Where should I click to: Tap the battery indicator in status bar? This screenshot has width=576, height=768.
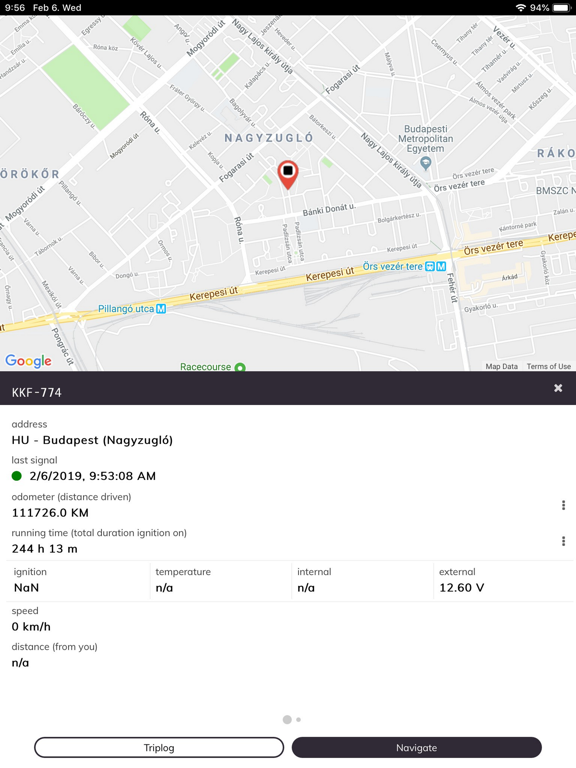561,8
